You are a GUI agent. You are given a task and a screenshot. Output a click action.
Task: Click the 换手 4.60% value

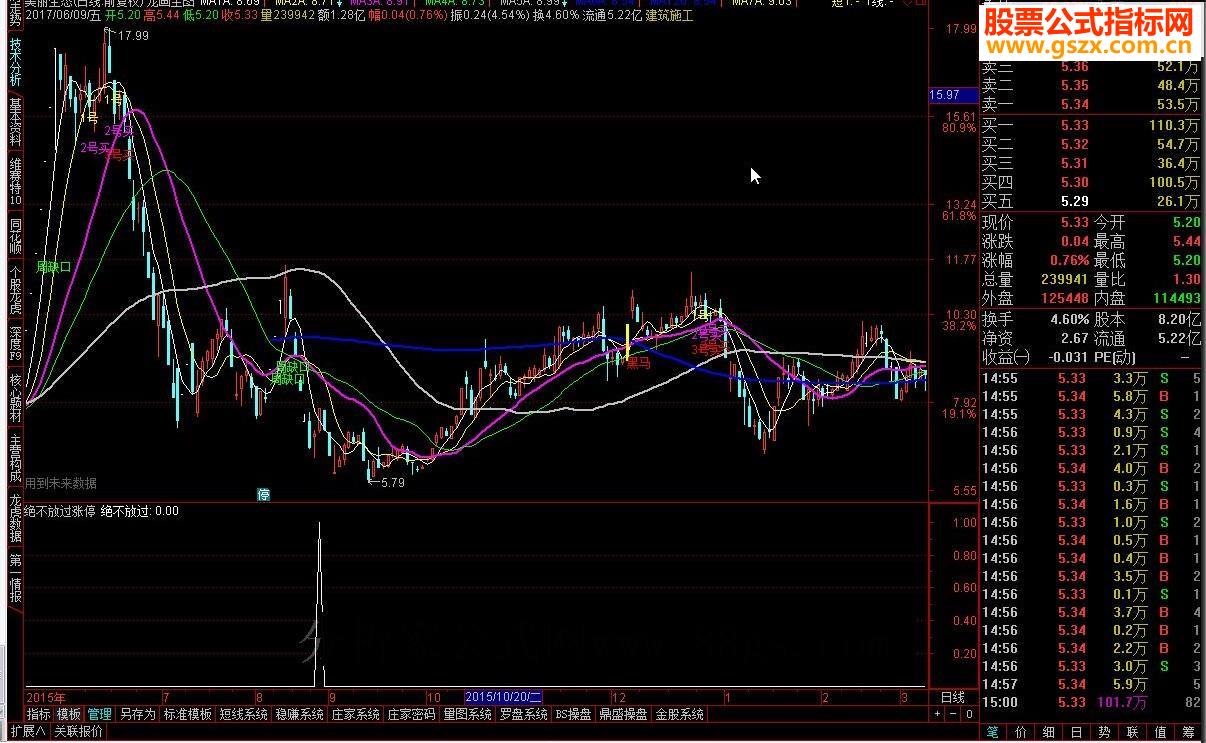pos(1070,320)
